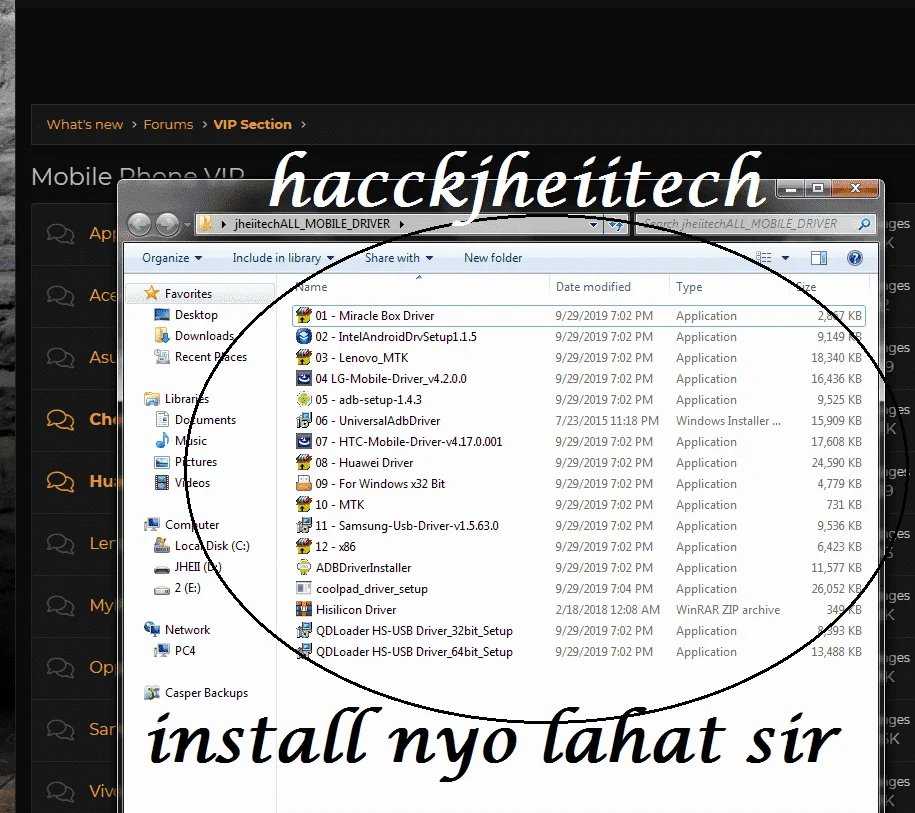915x813 pixels.
Task: Select the 11 - Samsung-Usb-Driver-v1.5.63.0 icon
Action: pos(303,525)
